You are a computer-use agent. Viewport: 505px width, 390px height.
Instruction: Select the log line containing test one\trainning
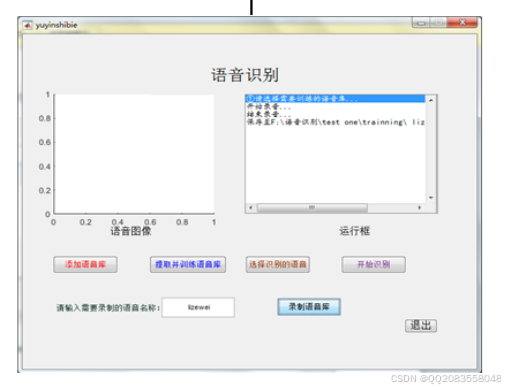pyautogui.click(x=335, y=122)
